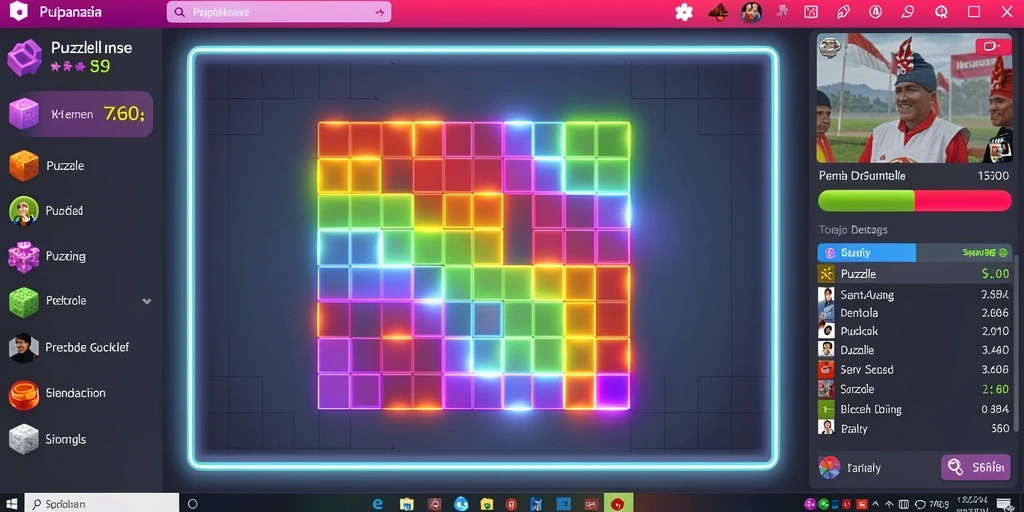1024x512 pixels.
Task: Click the pink paint splash icon
Action: 781,12
